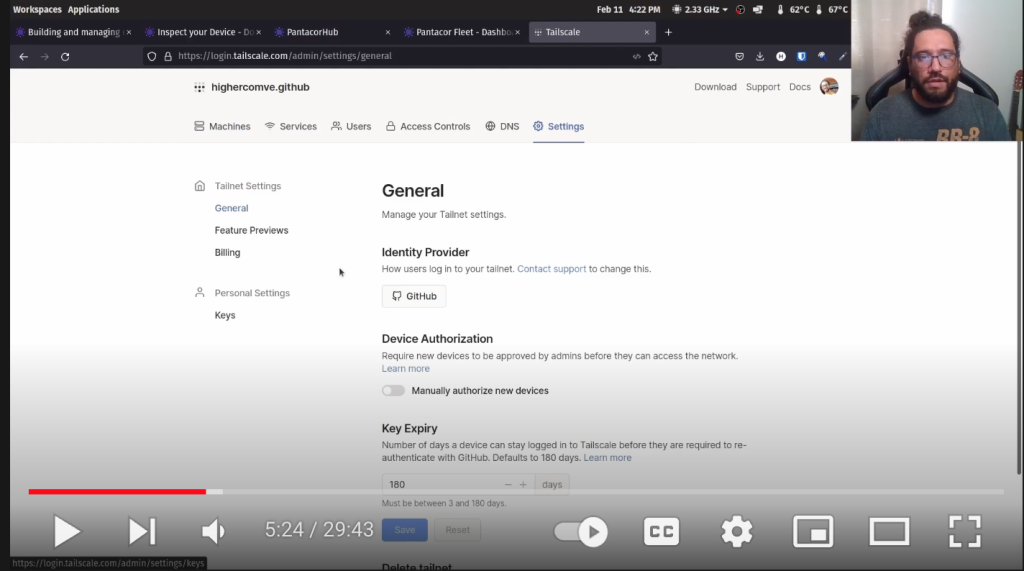The height and width of the screenshot is (571, 1024).
Task: Enable miniplayer mode
Action: (813, 531)
